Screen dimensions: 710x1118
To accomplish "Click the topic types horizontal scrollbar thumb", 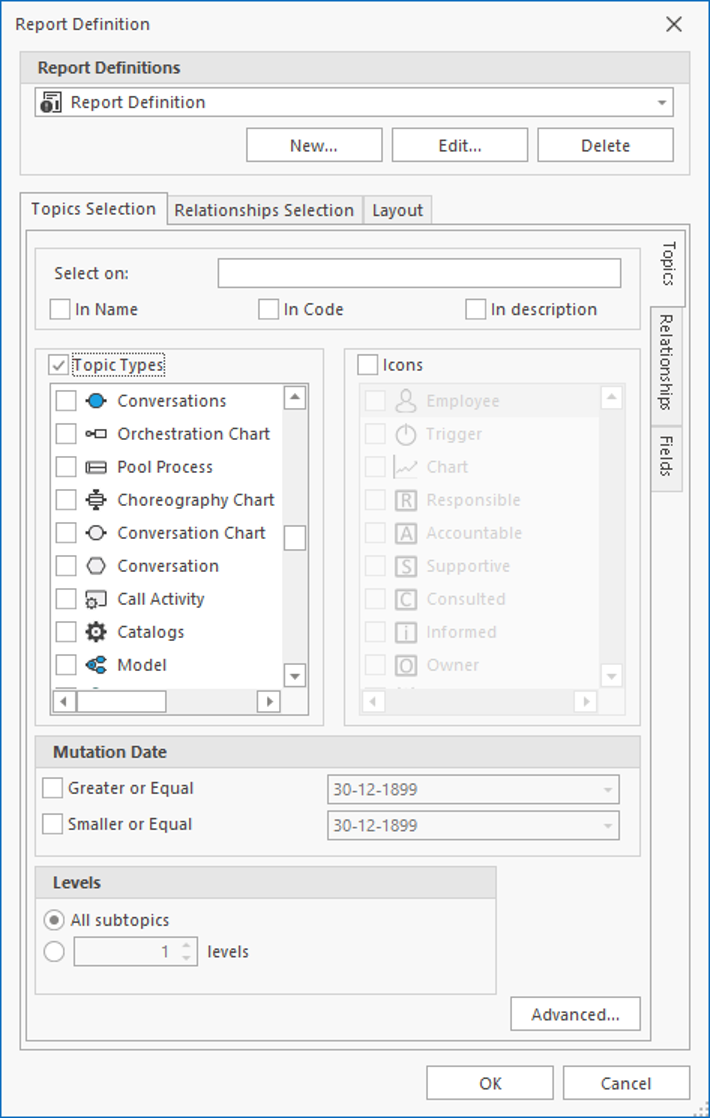I will (121, 702).
